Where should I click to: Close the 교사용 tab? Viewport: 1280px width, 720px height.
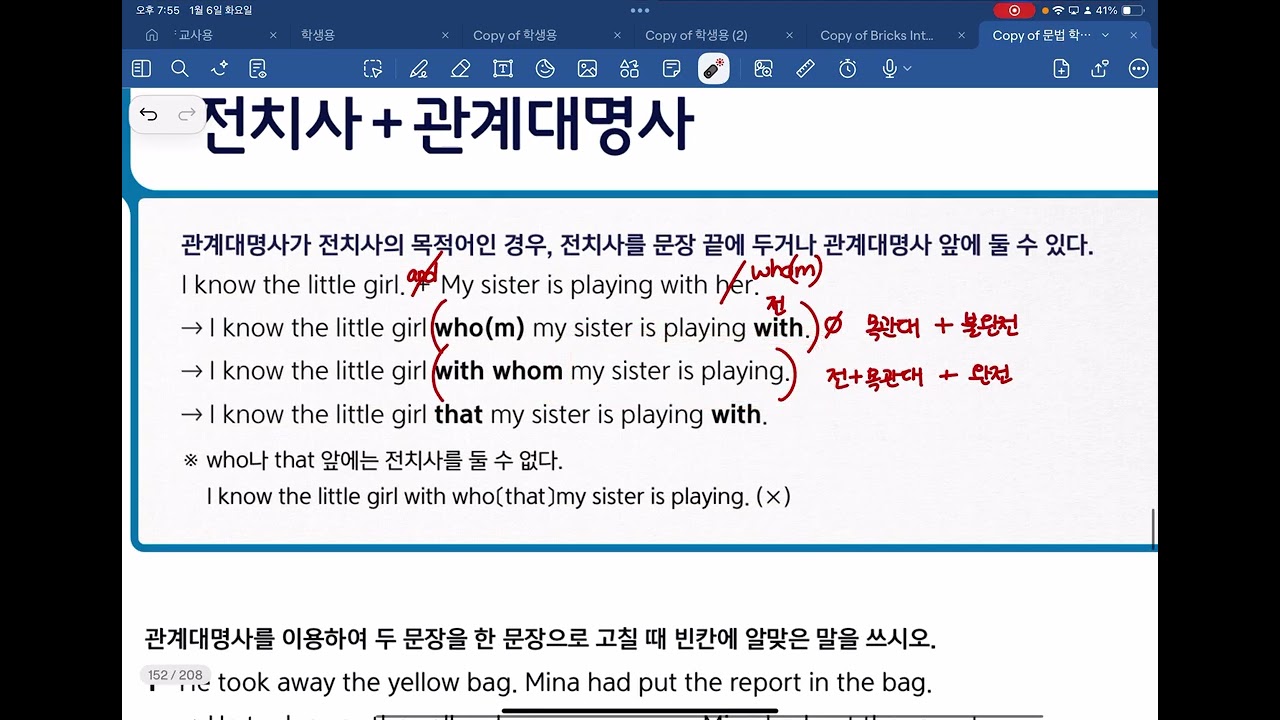pyautogui.click(x=273, y=35)
